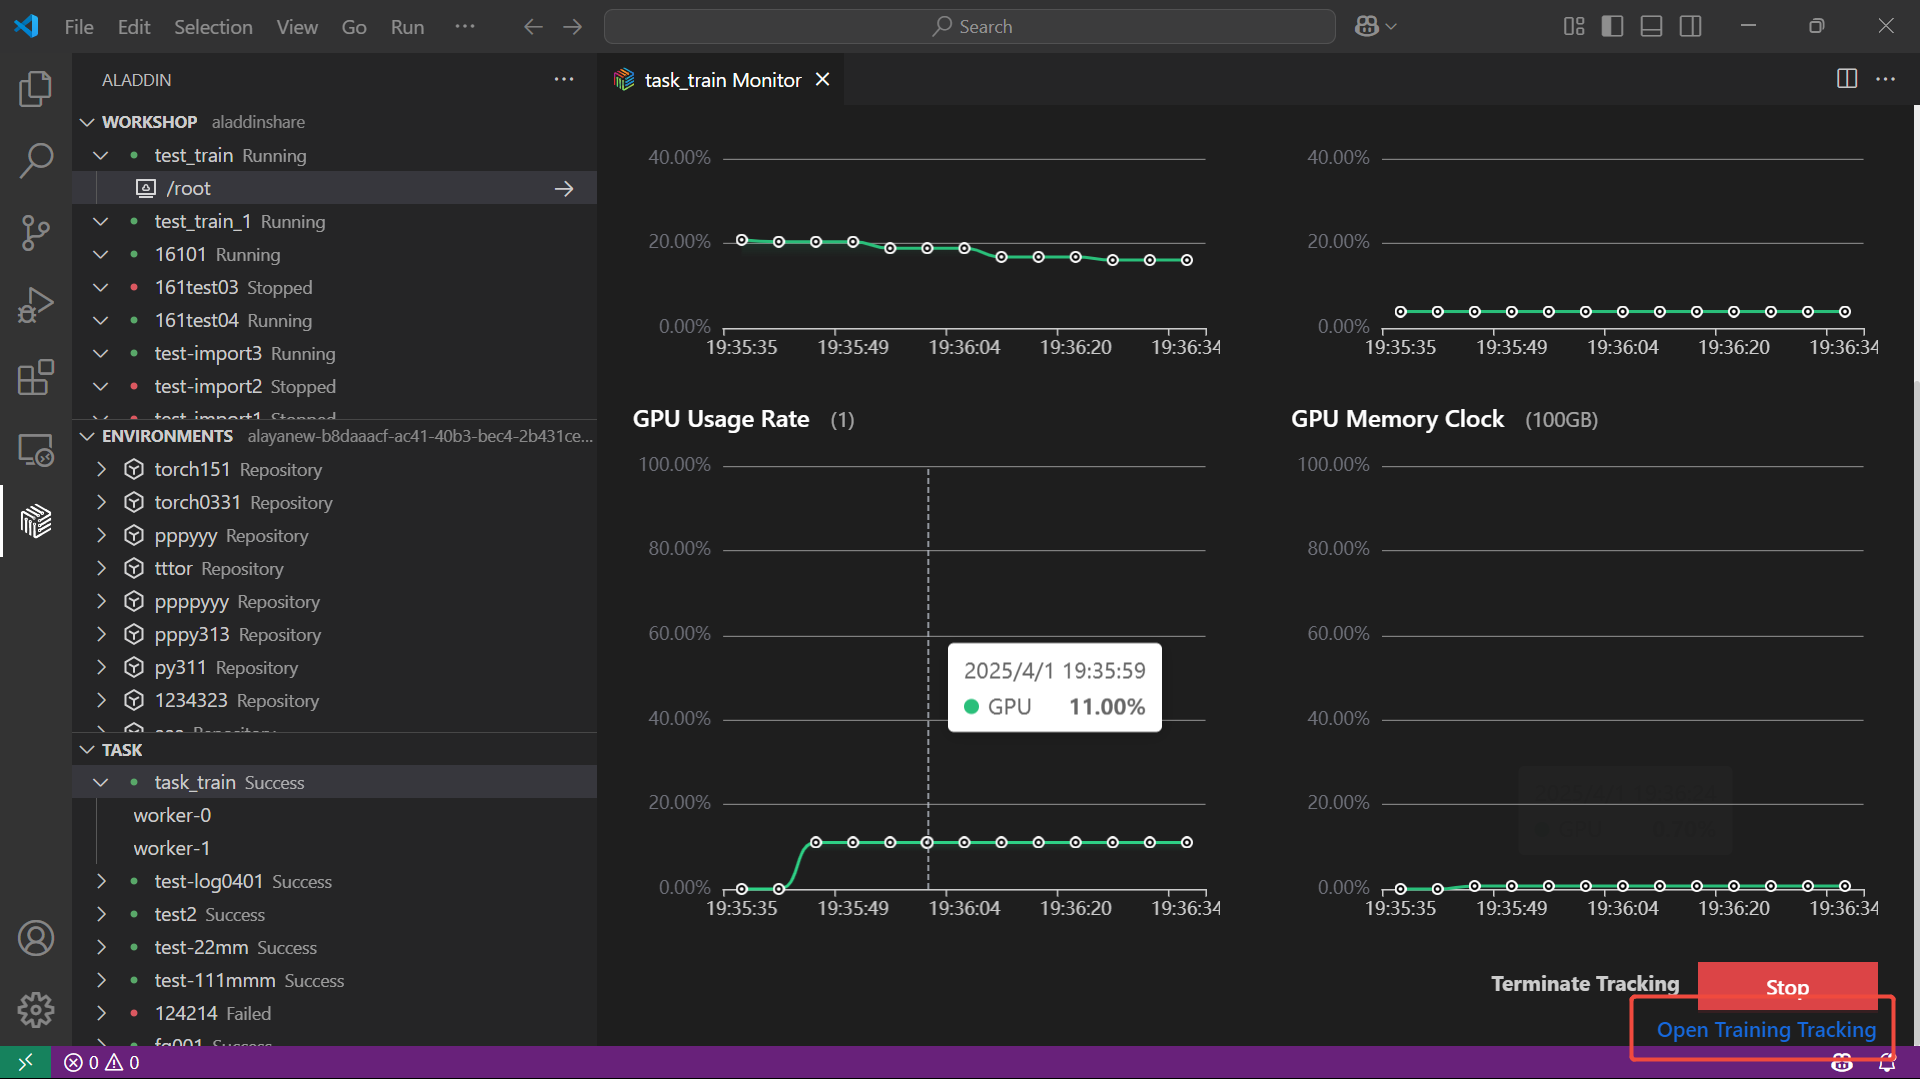Open the Source Control view
1920x1079 pixels.
click(35, 233)
